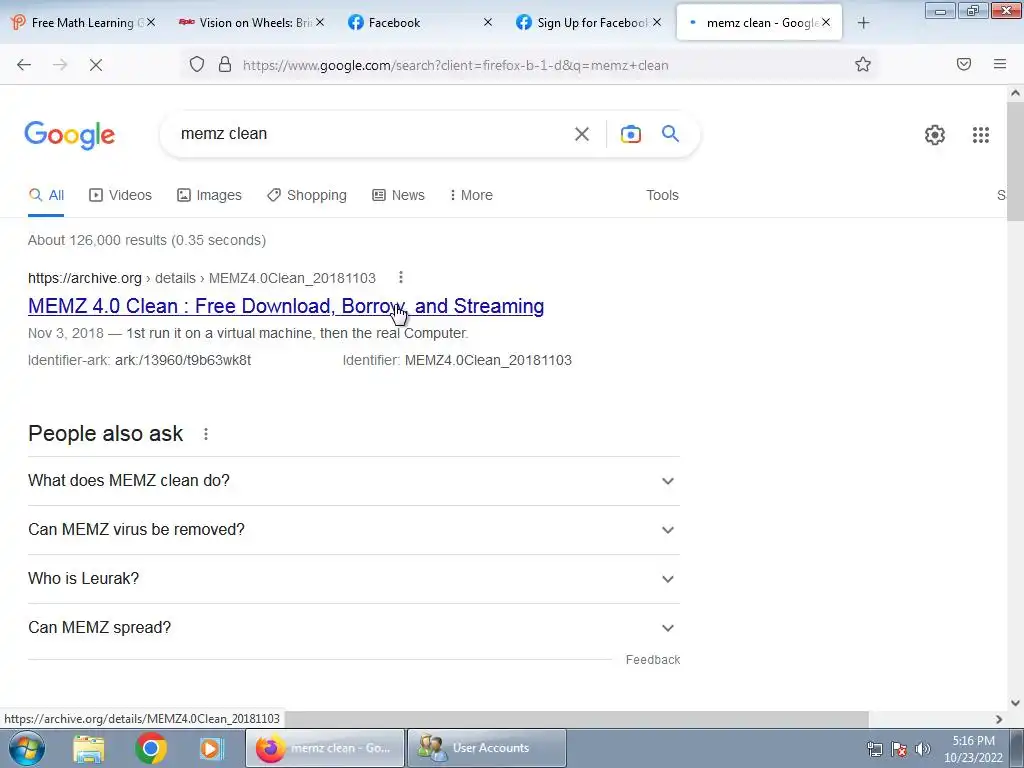Open MEMZ 4.0 Clean archive.org link
1024x768 pixels.
click(286, 306)
